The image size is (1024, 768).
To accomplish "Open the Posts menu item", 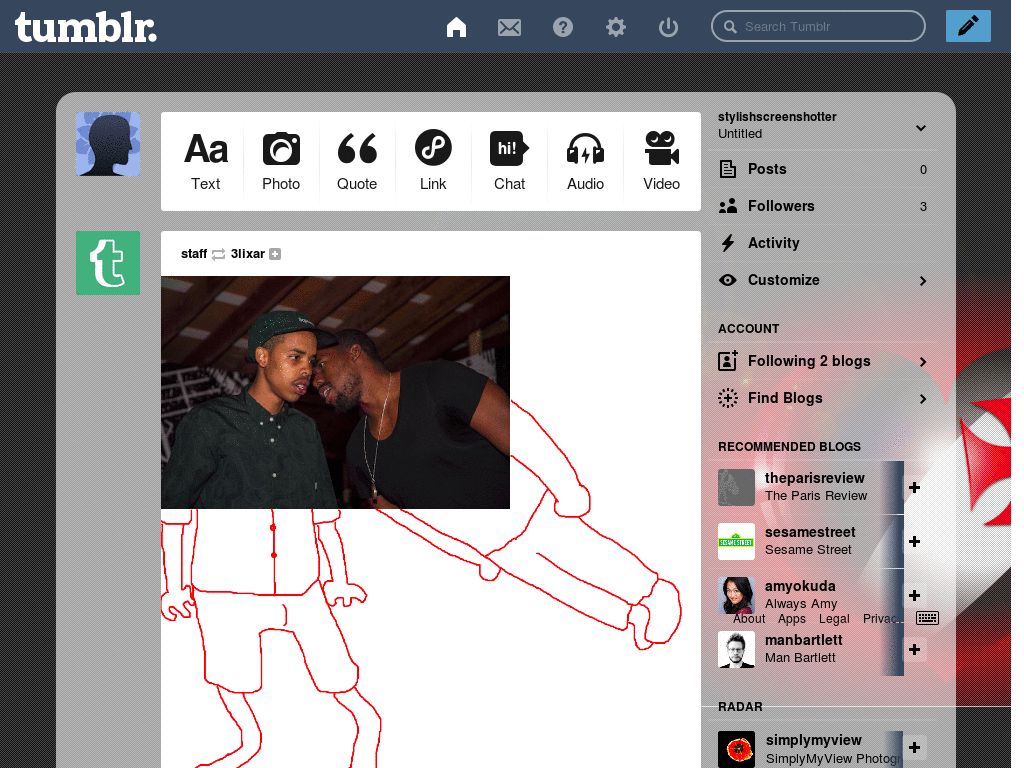I will coord(823,169).
